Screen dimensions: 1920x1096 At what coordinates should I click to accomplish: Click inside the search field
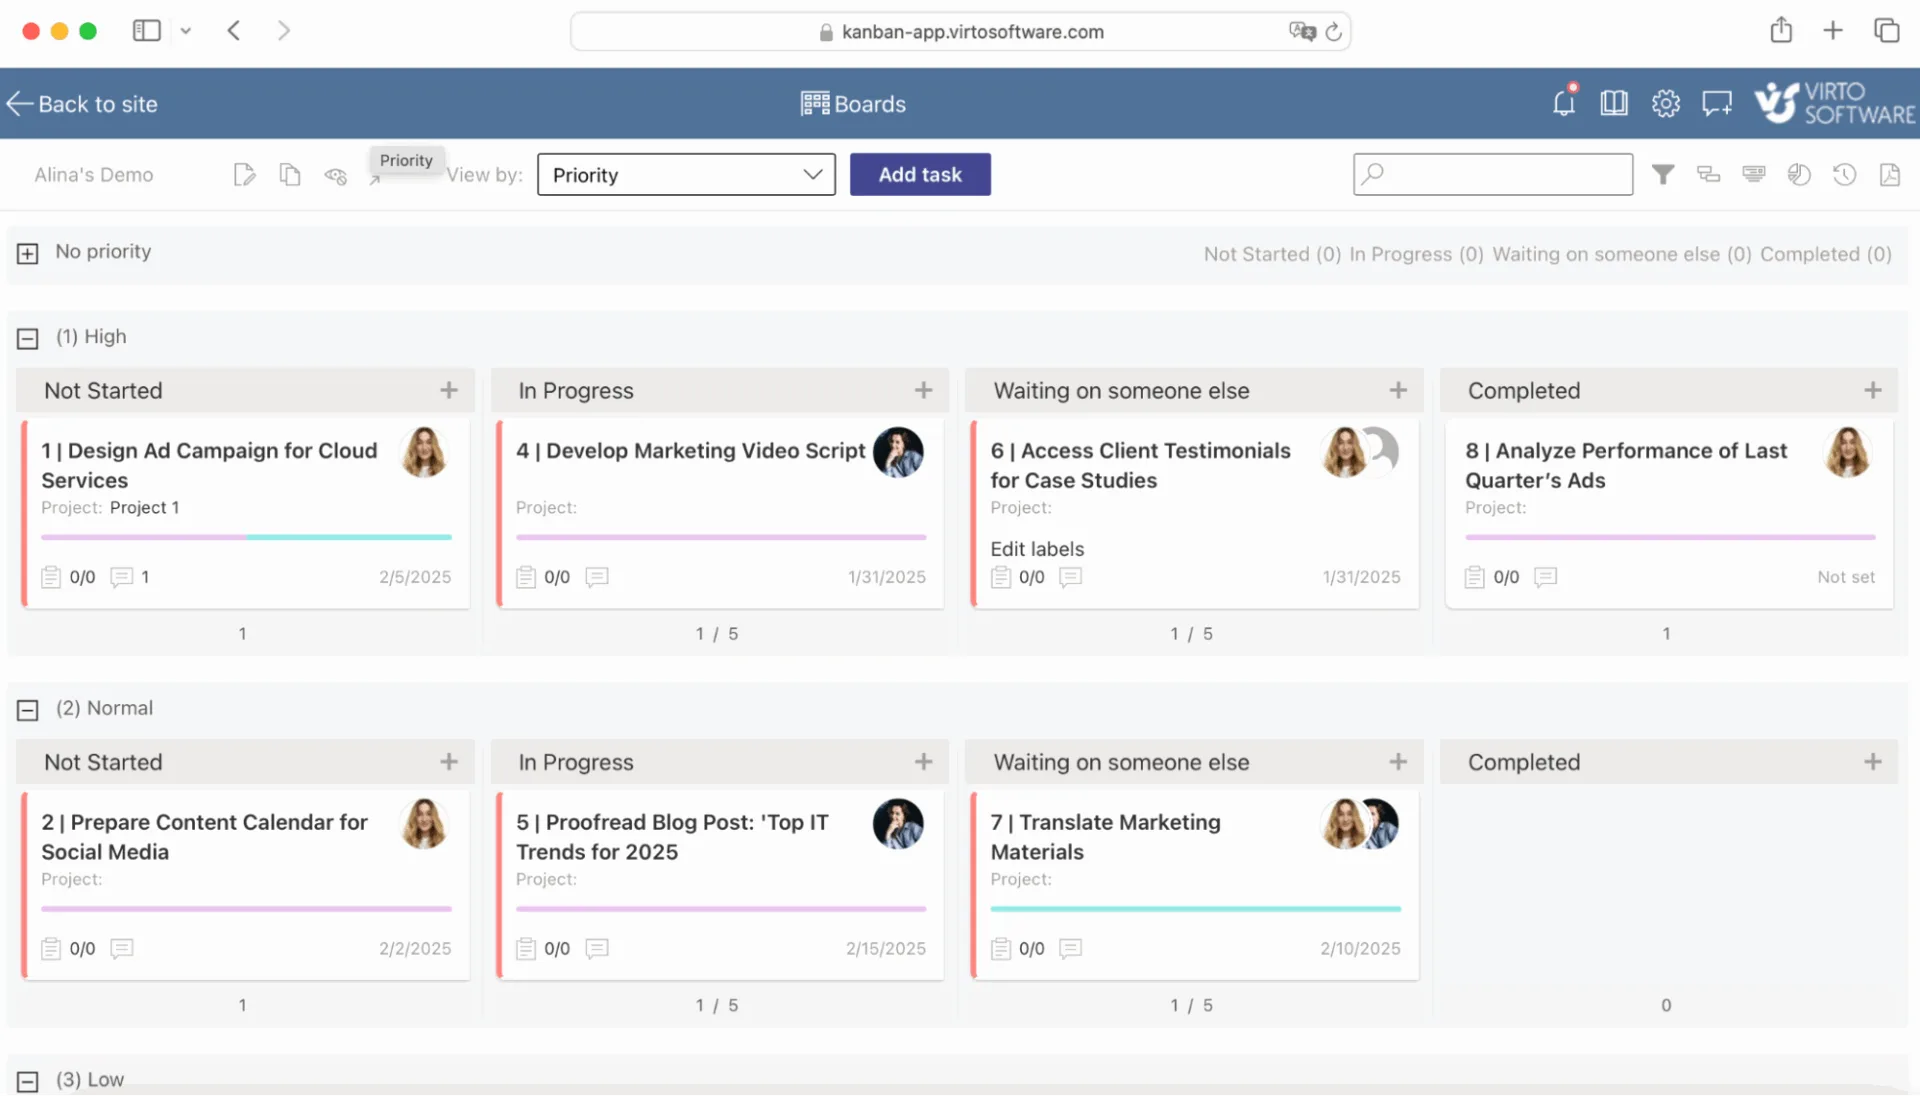[x=1492, y=174]
